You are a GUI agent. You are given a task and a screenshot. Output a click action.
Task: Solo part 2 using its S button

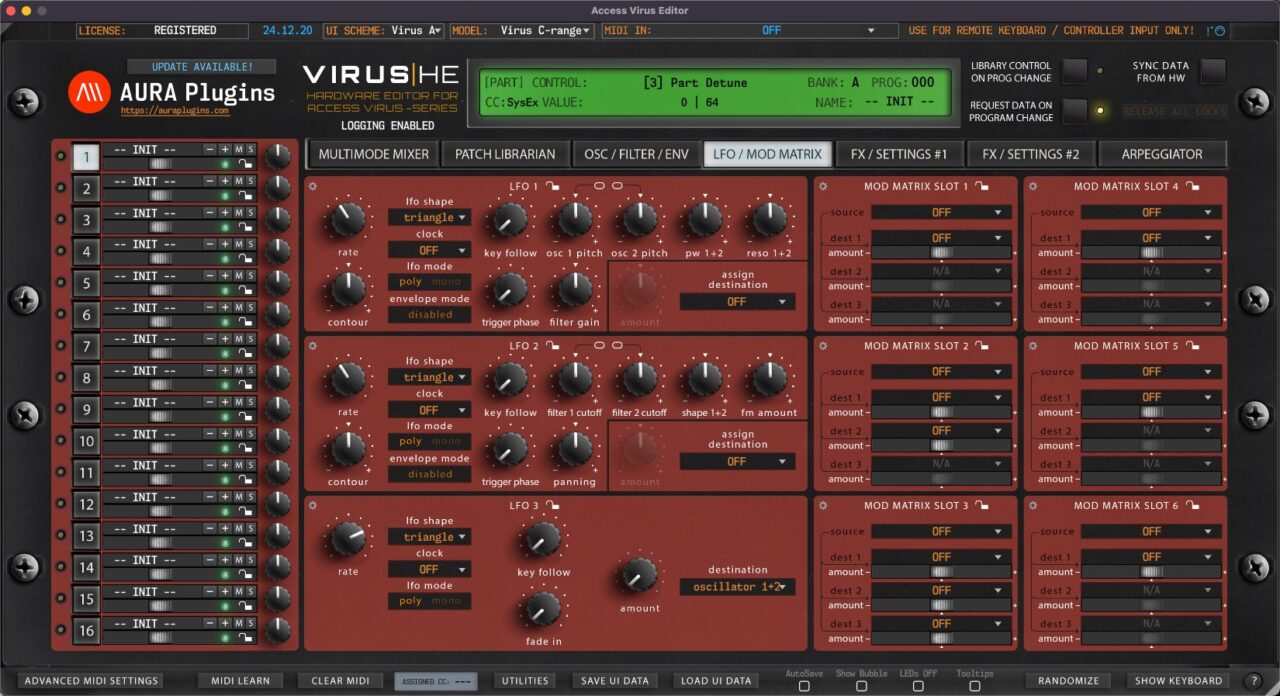coord(250,183)
